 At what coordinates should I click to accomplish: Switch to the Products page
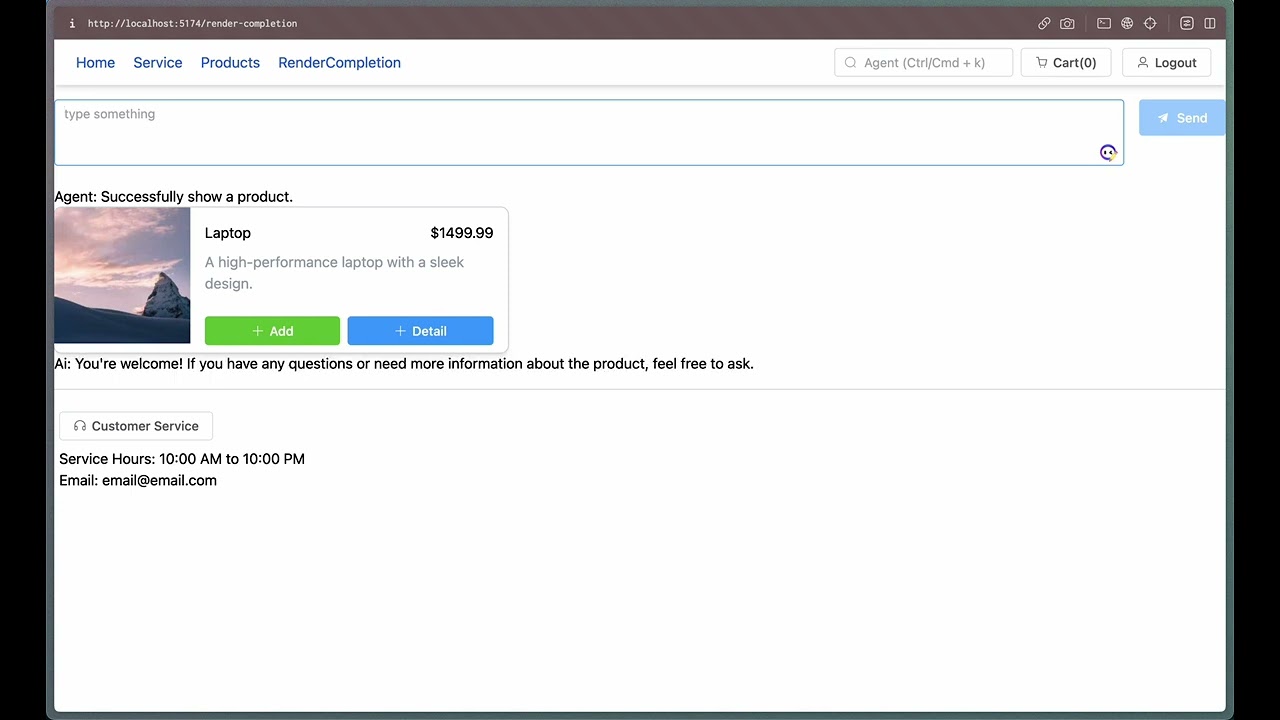[x=230, y=62]
